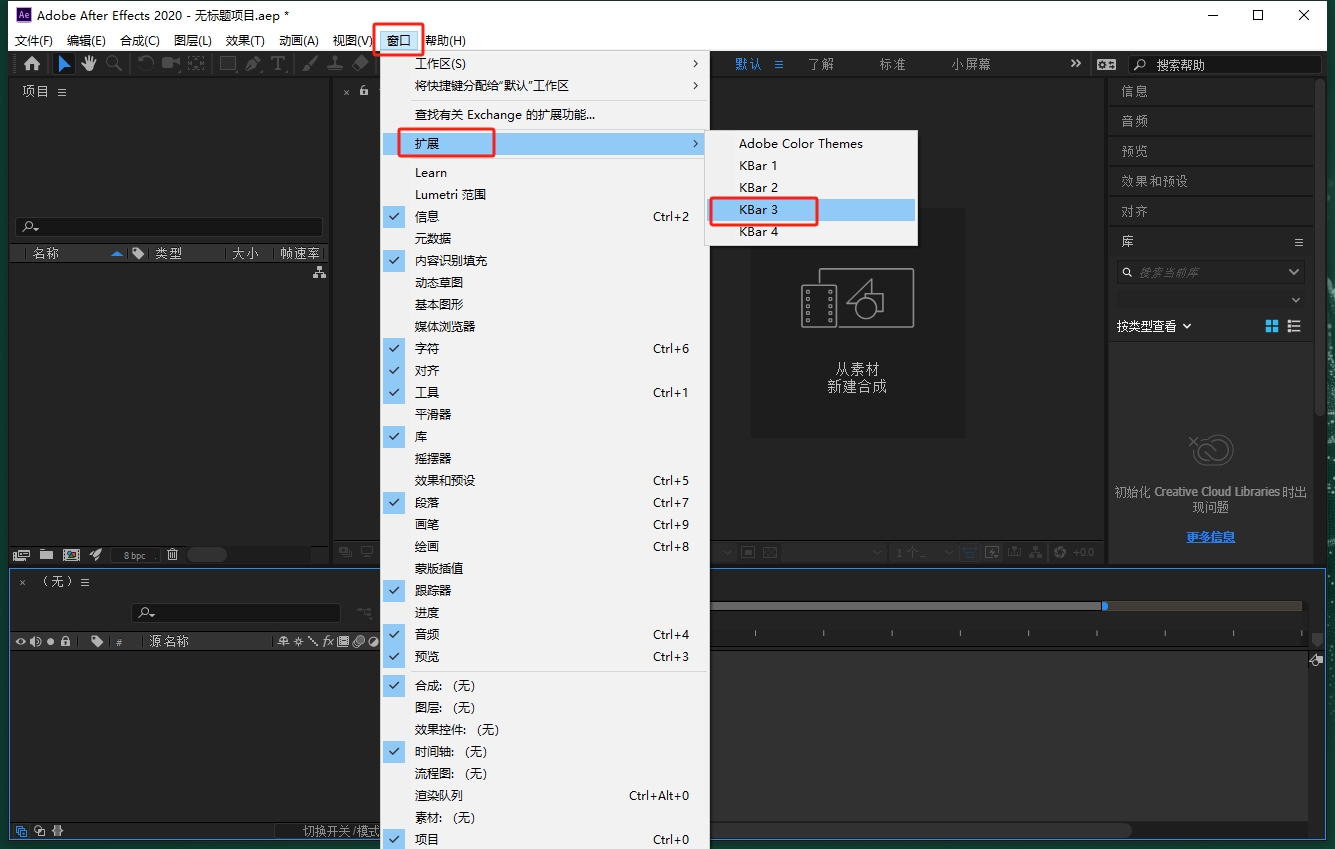Delete selected project items with trash icon
The width and height of the screenshot is (1335, 849).
coord(172,555)
